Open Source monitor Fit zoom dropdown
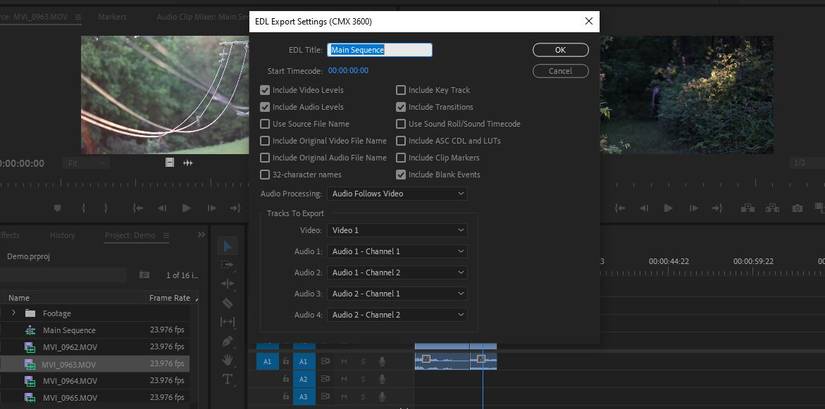This screenshot has height=409, width=825. [x=87, y=164]
